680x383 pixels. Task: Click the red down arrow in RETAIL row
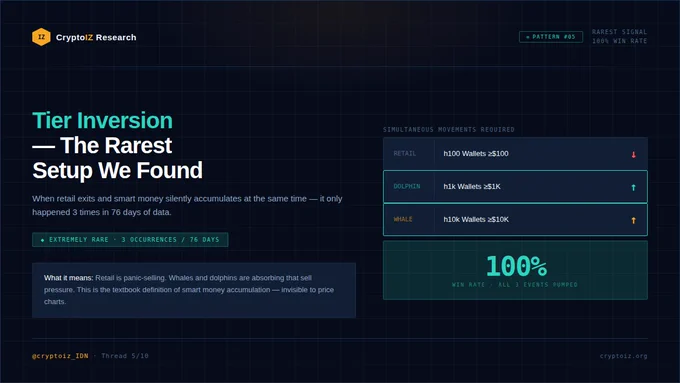[x=634, y=154]
